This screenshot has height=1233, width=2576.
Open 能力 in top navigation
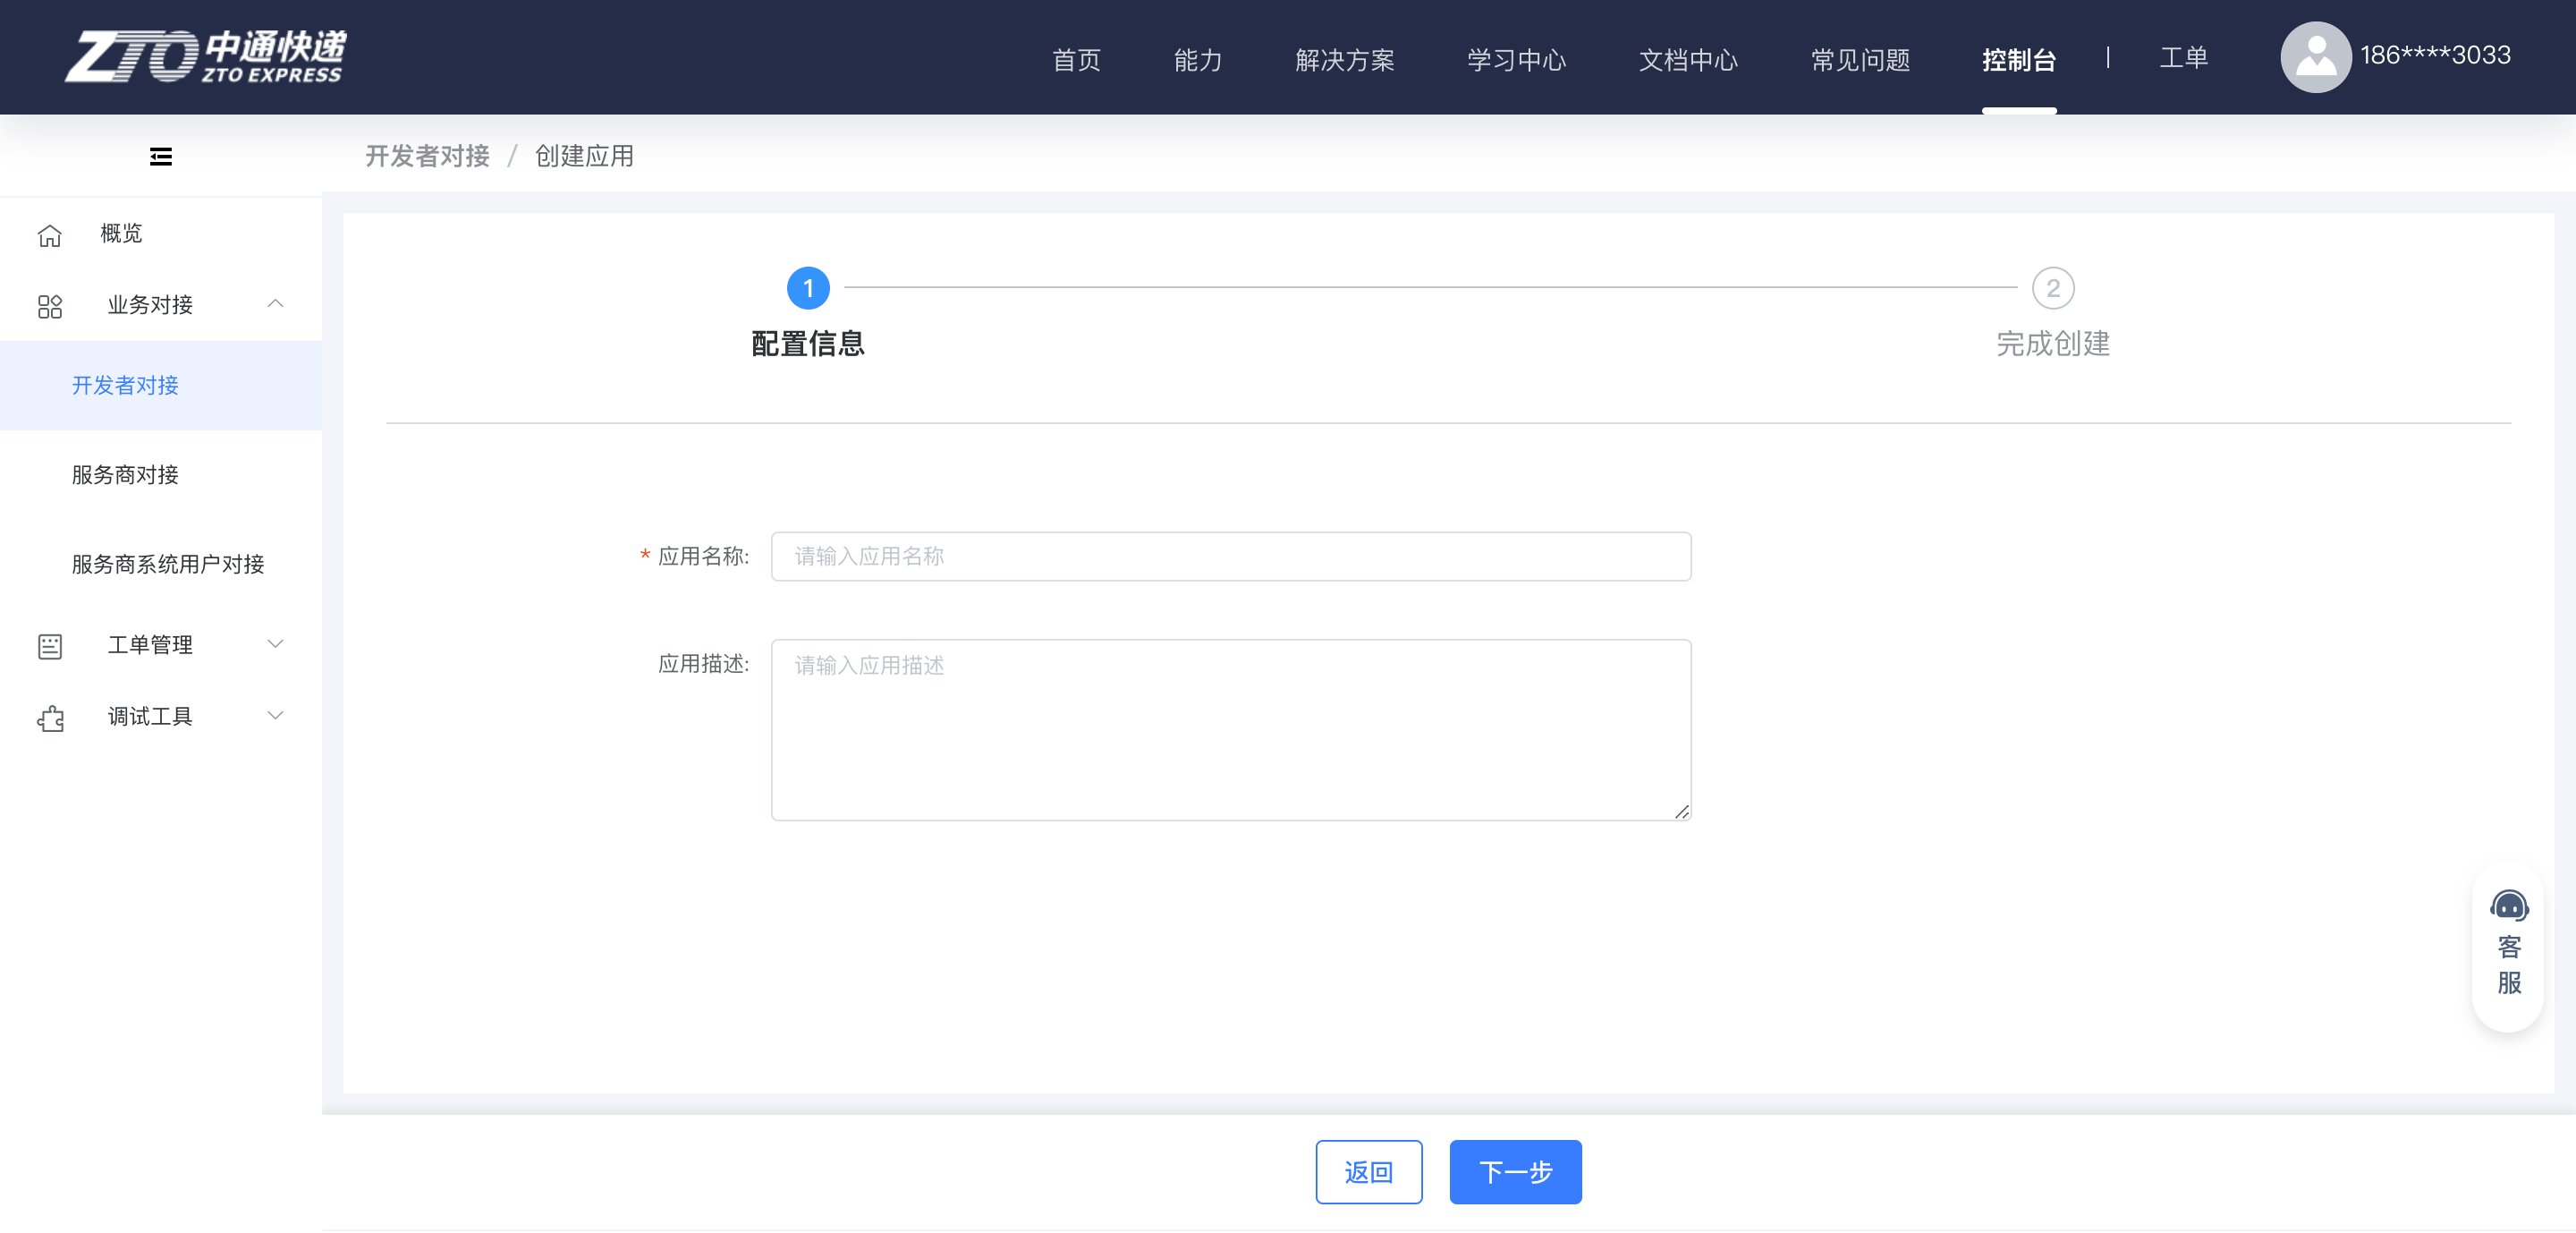pos(1197,60)
